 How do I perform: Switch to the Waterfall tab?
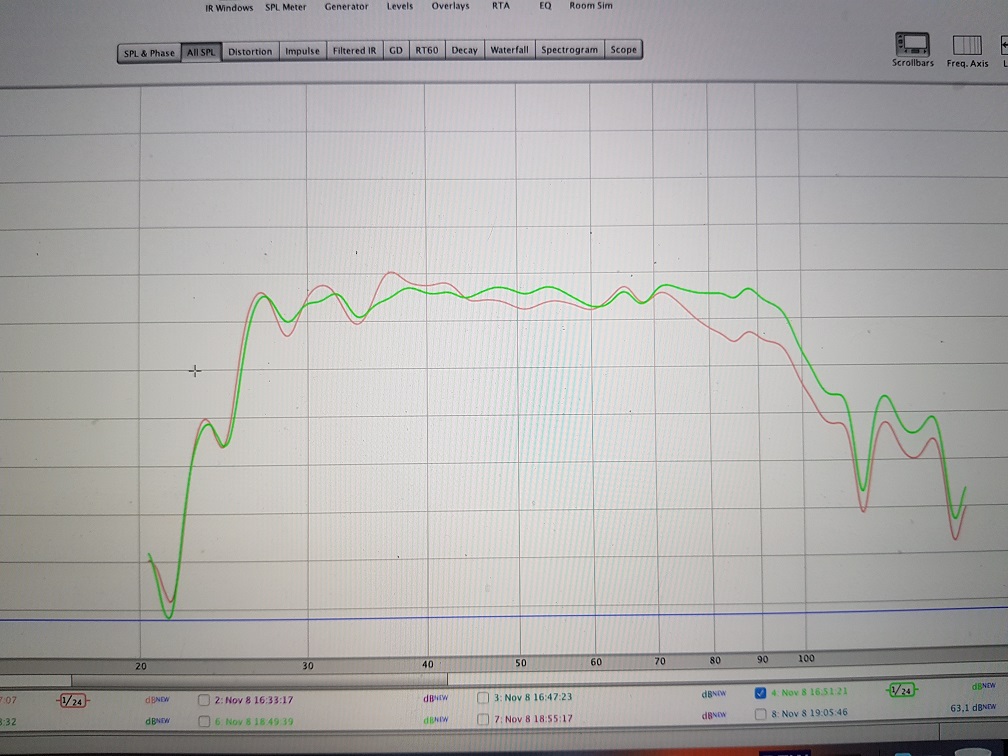tap(509, 50)
